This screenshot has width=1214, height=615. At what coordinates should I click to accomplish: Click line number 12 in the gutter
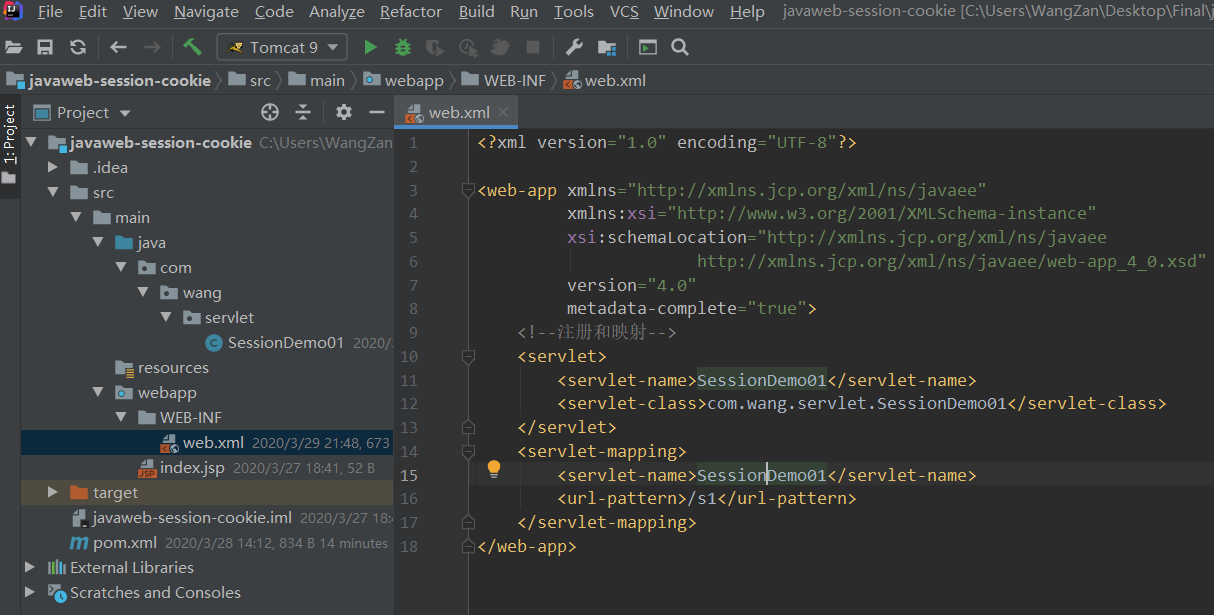click(409, 404)
